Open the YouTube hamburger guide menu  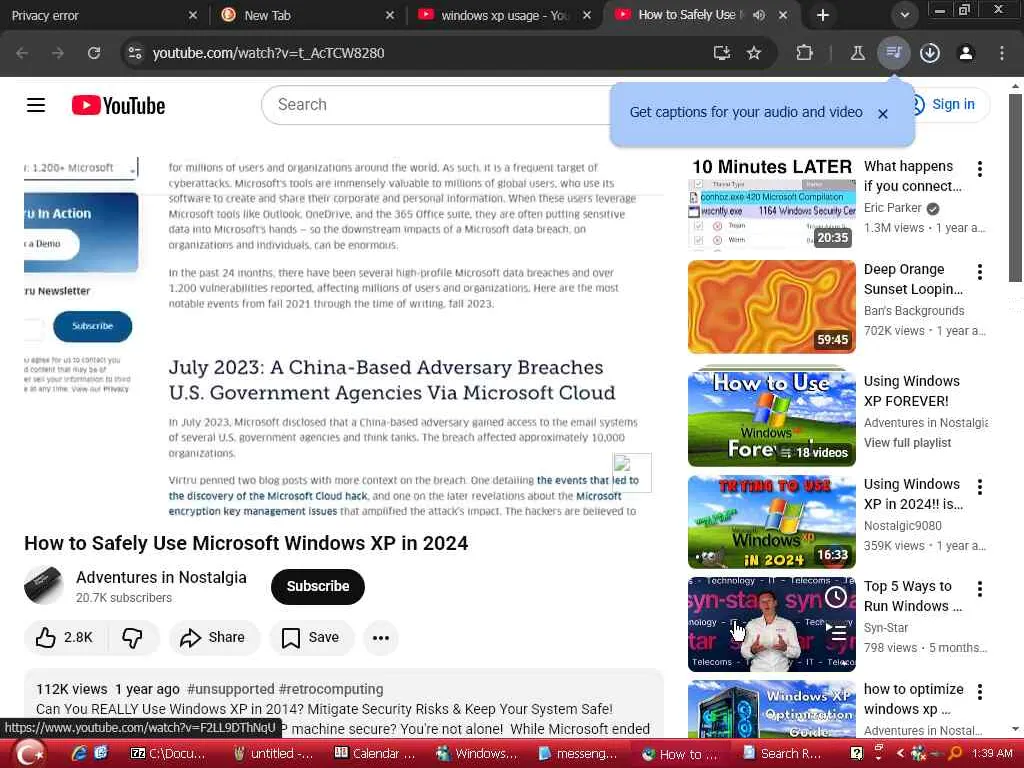point(36,105)
